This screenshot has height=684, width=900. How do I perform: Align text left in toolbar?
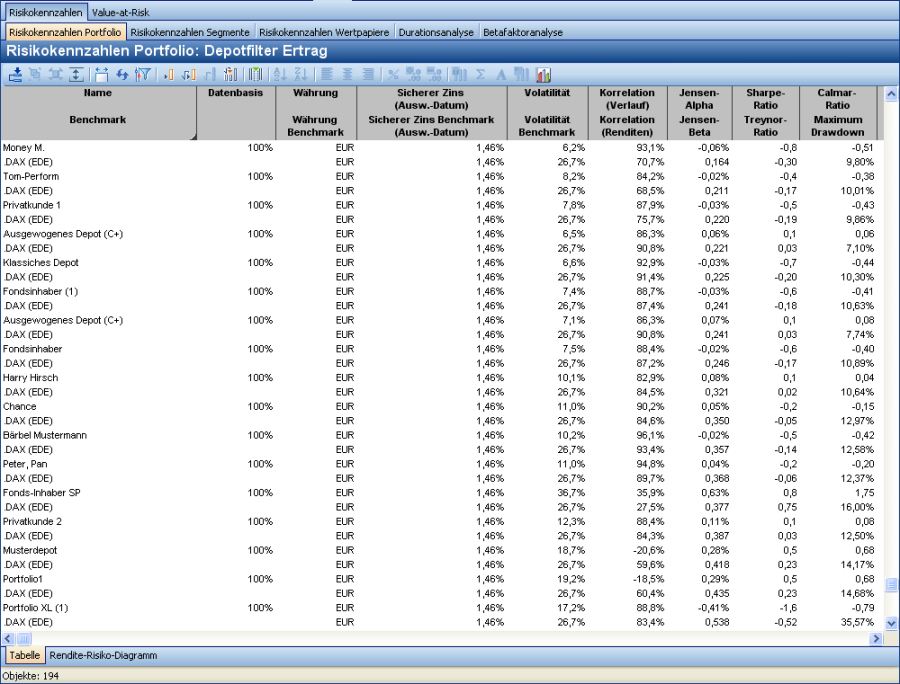[327, 74]
